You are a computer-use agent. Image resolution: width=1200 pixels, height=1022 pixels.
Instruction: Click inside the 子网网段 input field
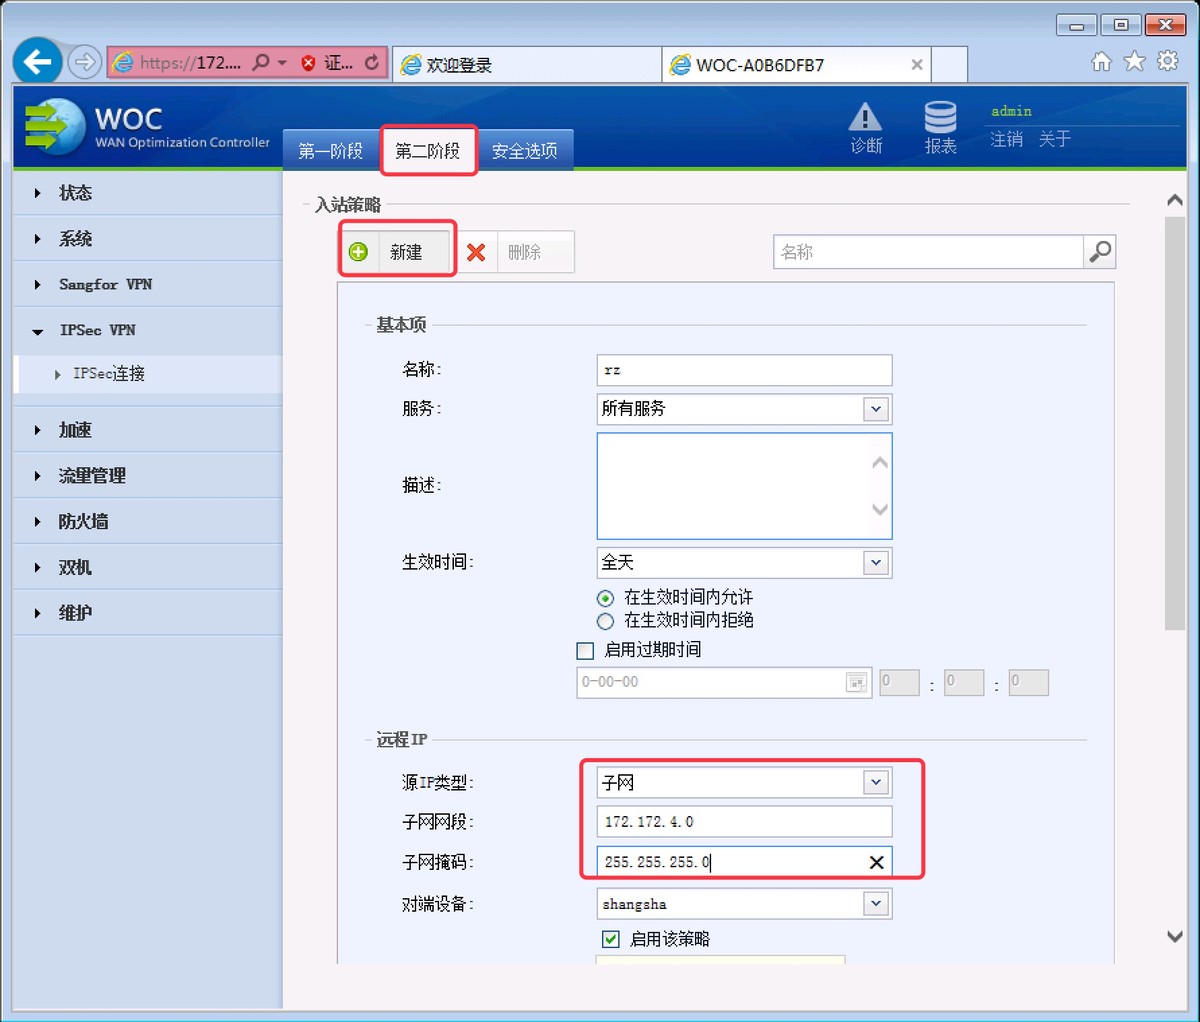pyautogui.click(x=744, y=821)
